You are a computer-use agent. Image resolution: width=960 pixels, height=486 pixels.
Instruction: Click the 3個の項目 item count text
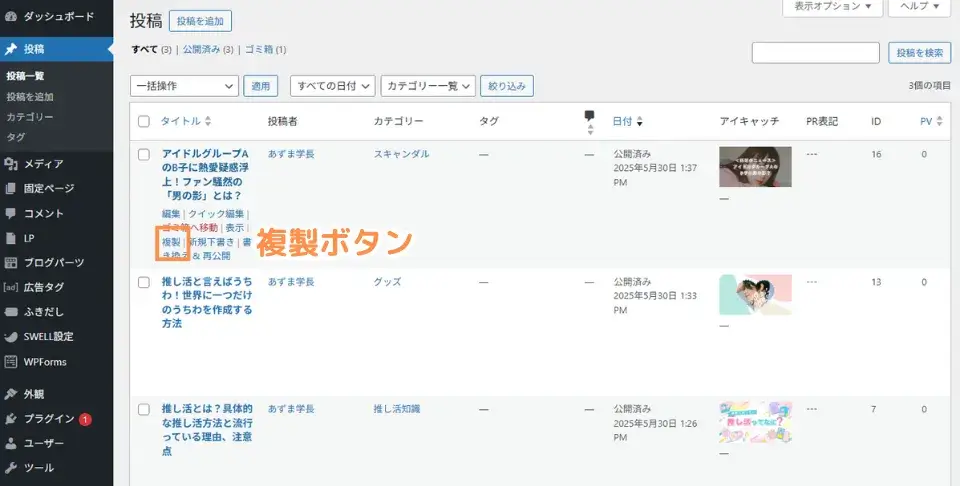(x=929, y=86)
